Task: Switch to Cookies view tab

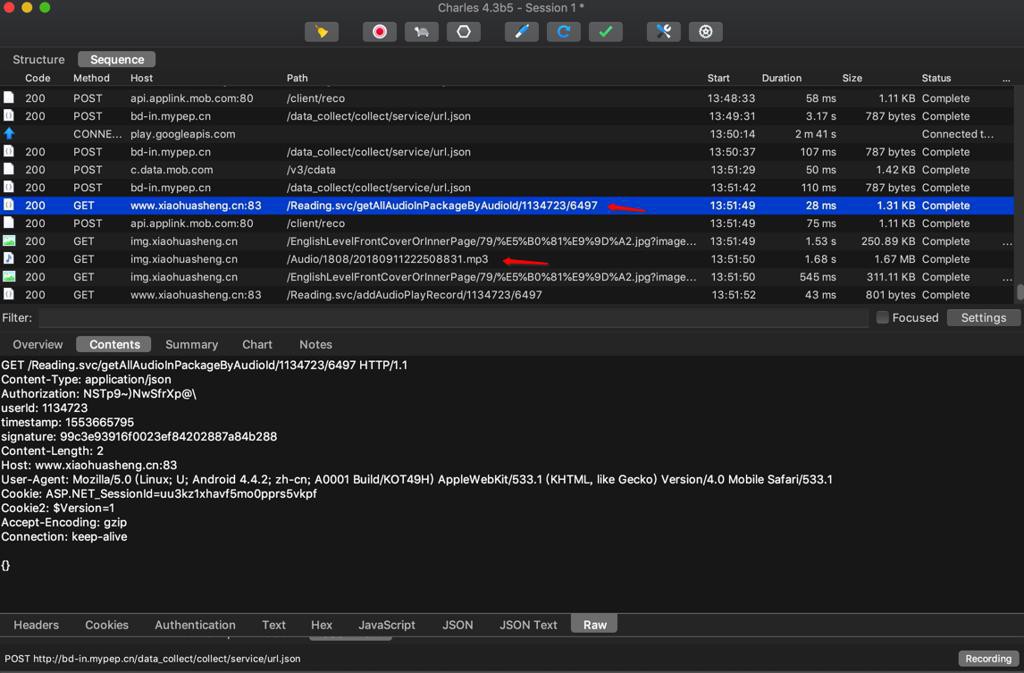Action: pyautogui.click(x=106, y=625)
